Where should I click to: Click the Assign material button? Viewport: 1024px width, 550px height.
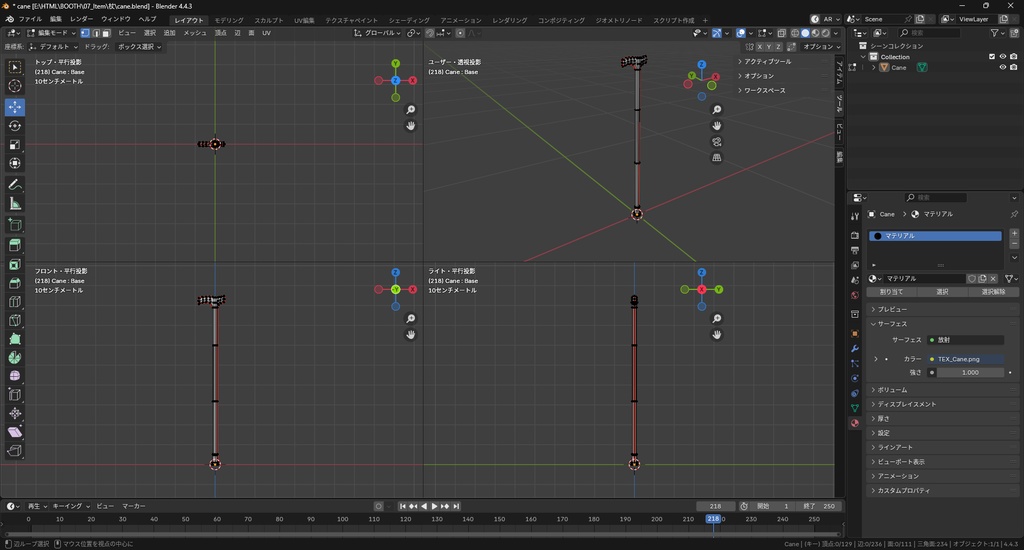(x=891, y=292)
